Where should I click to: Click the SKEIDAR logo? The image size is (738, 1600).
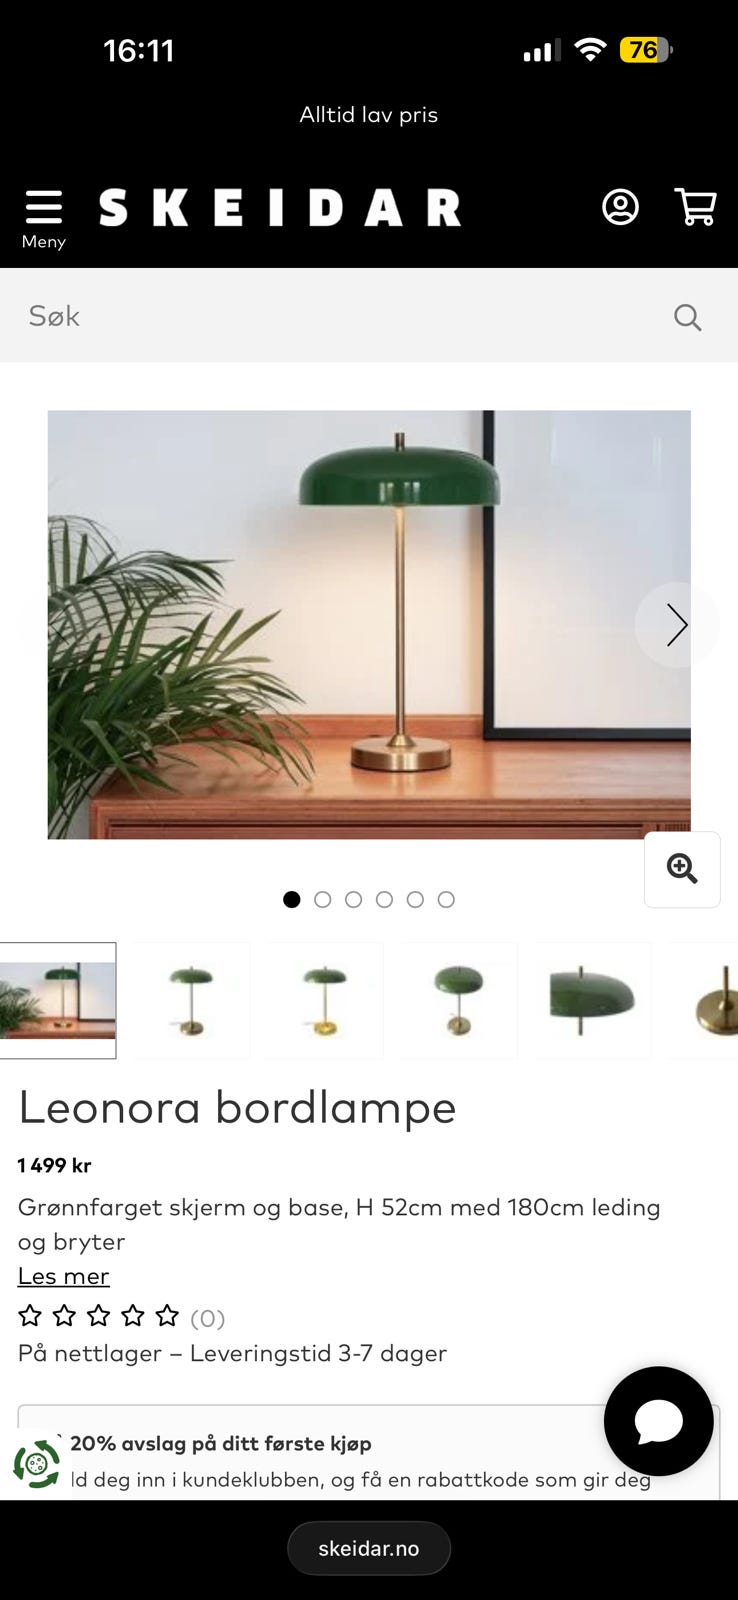click(x=280, y=208)
